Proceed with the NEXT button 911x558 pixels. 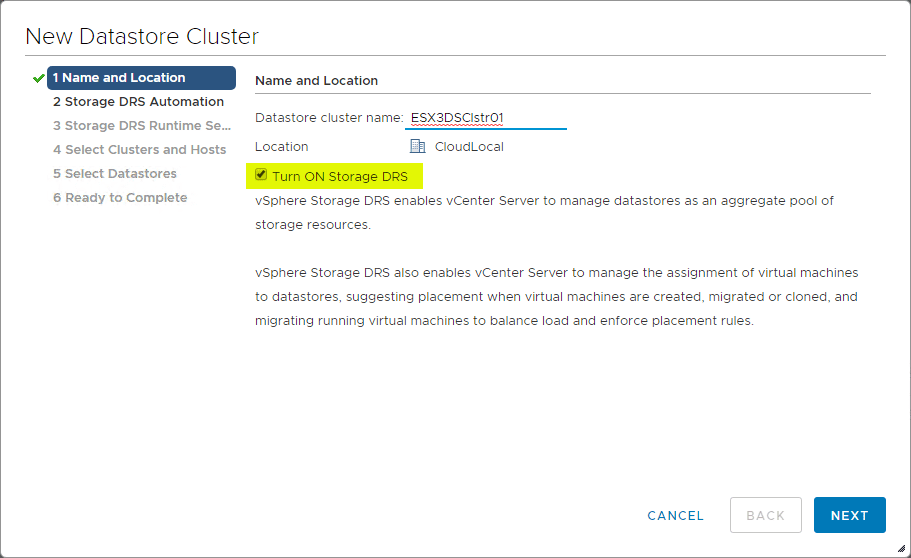[x=849, y=515]
